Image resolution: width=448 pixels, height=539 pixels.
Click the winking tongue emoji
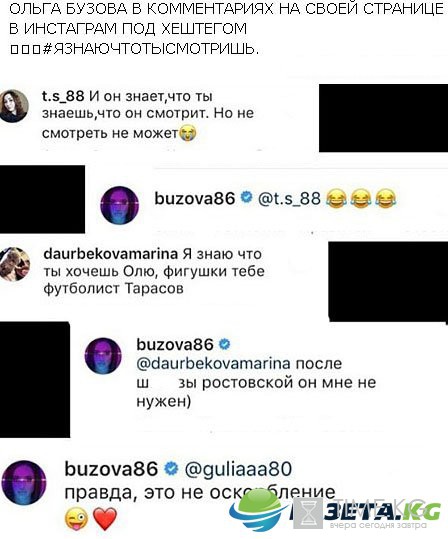point(76,519)
